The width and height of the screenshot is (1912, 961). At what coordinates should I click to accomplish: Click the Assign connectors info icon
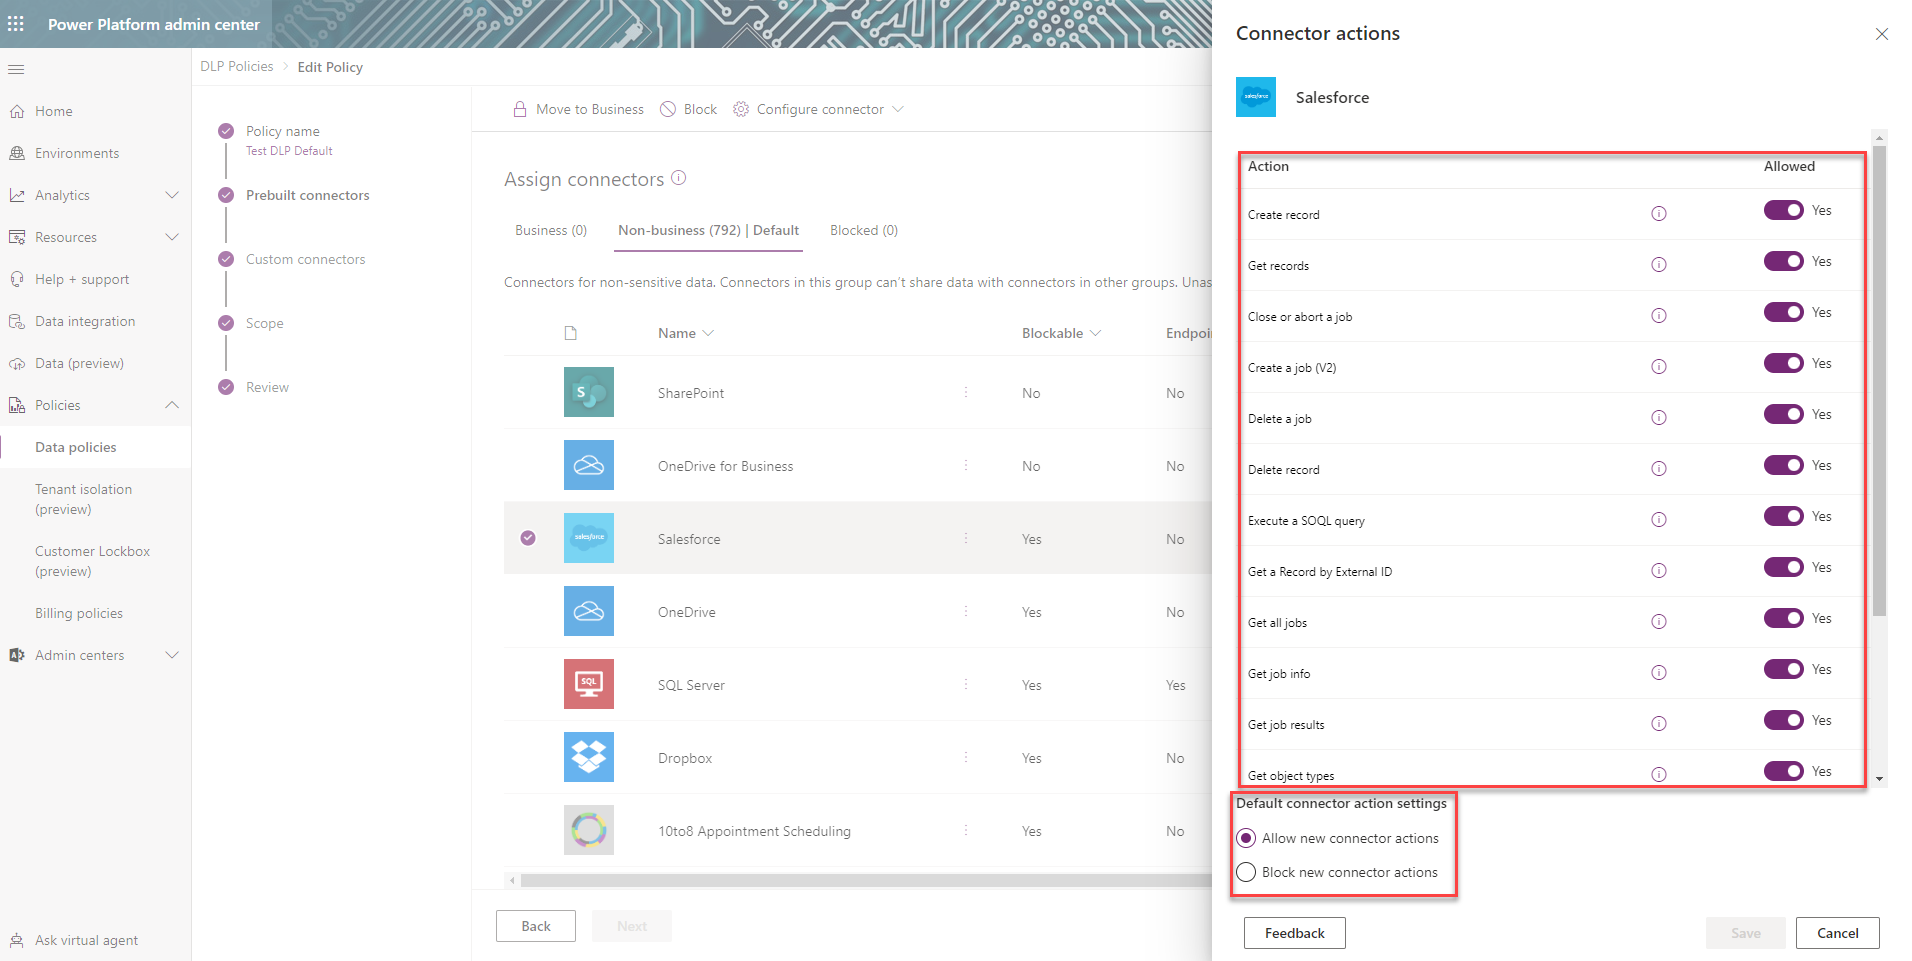click(679, 178)
